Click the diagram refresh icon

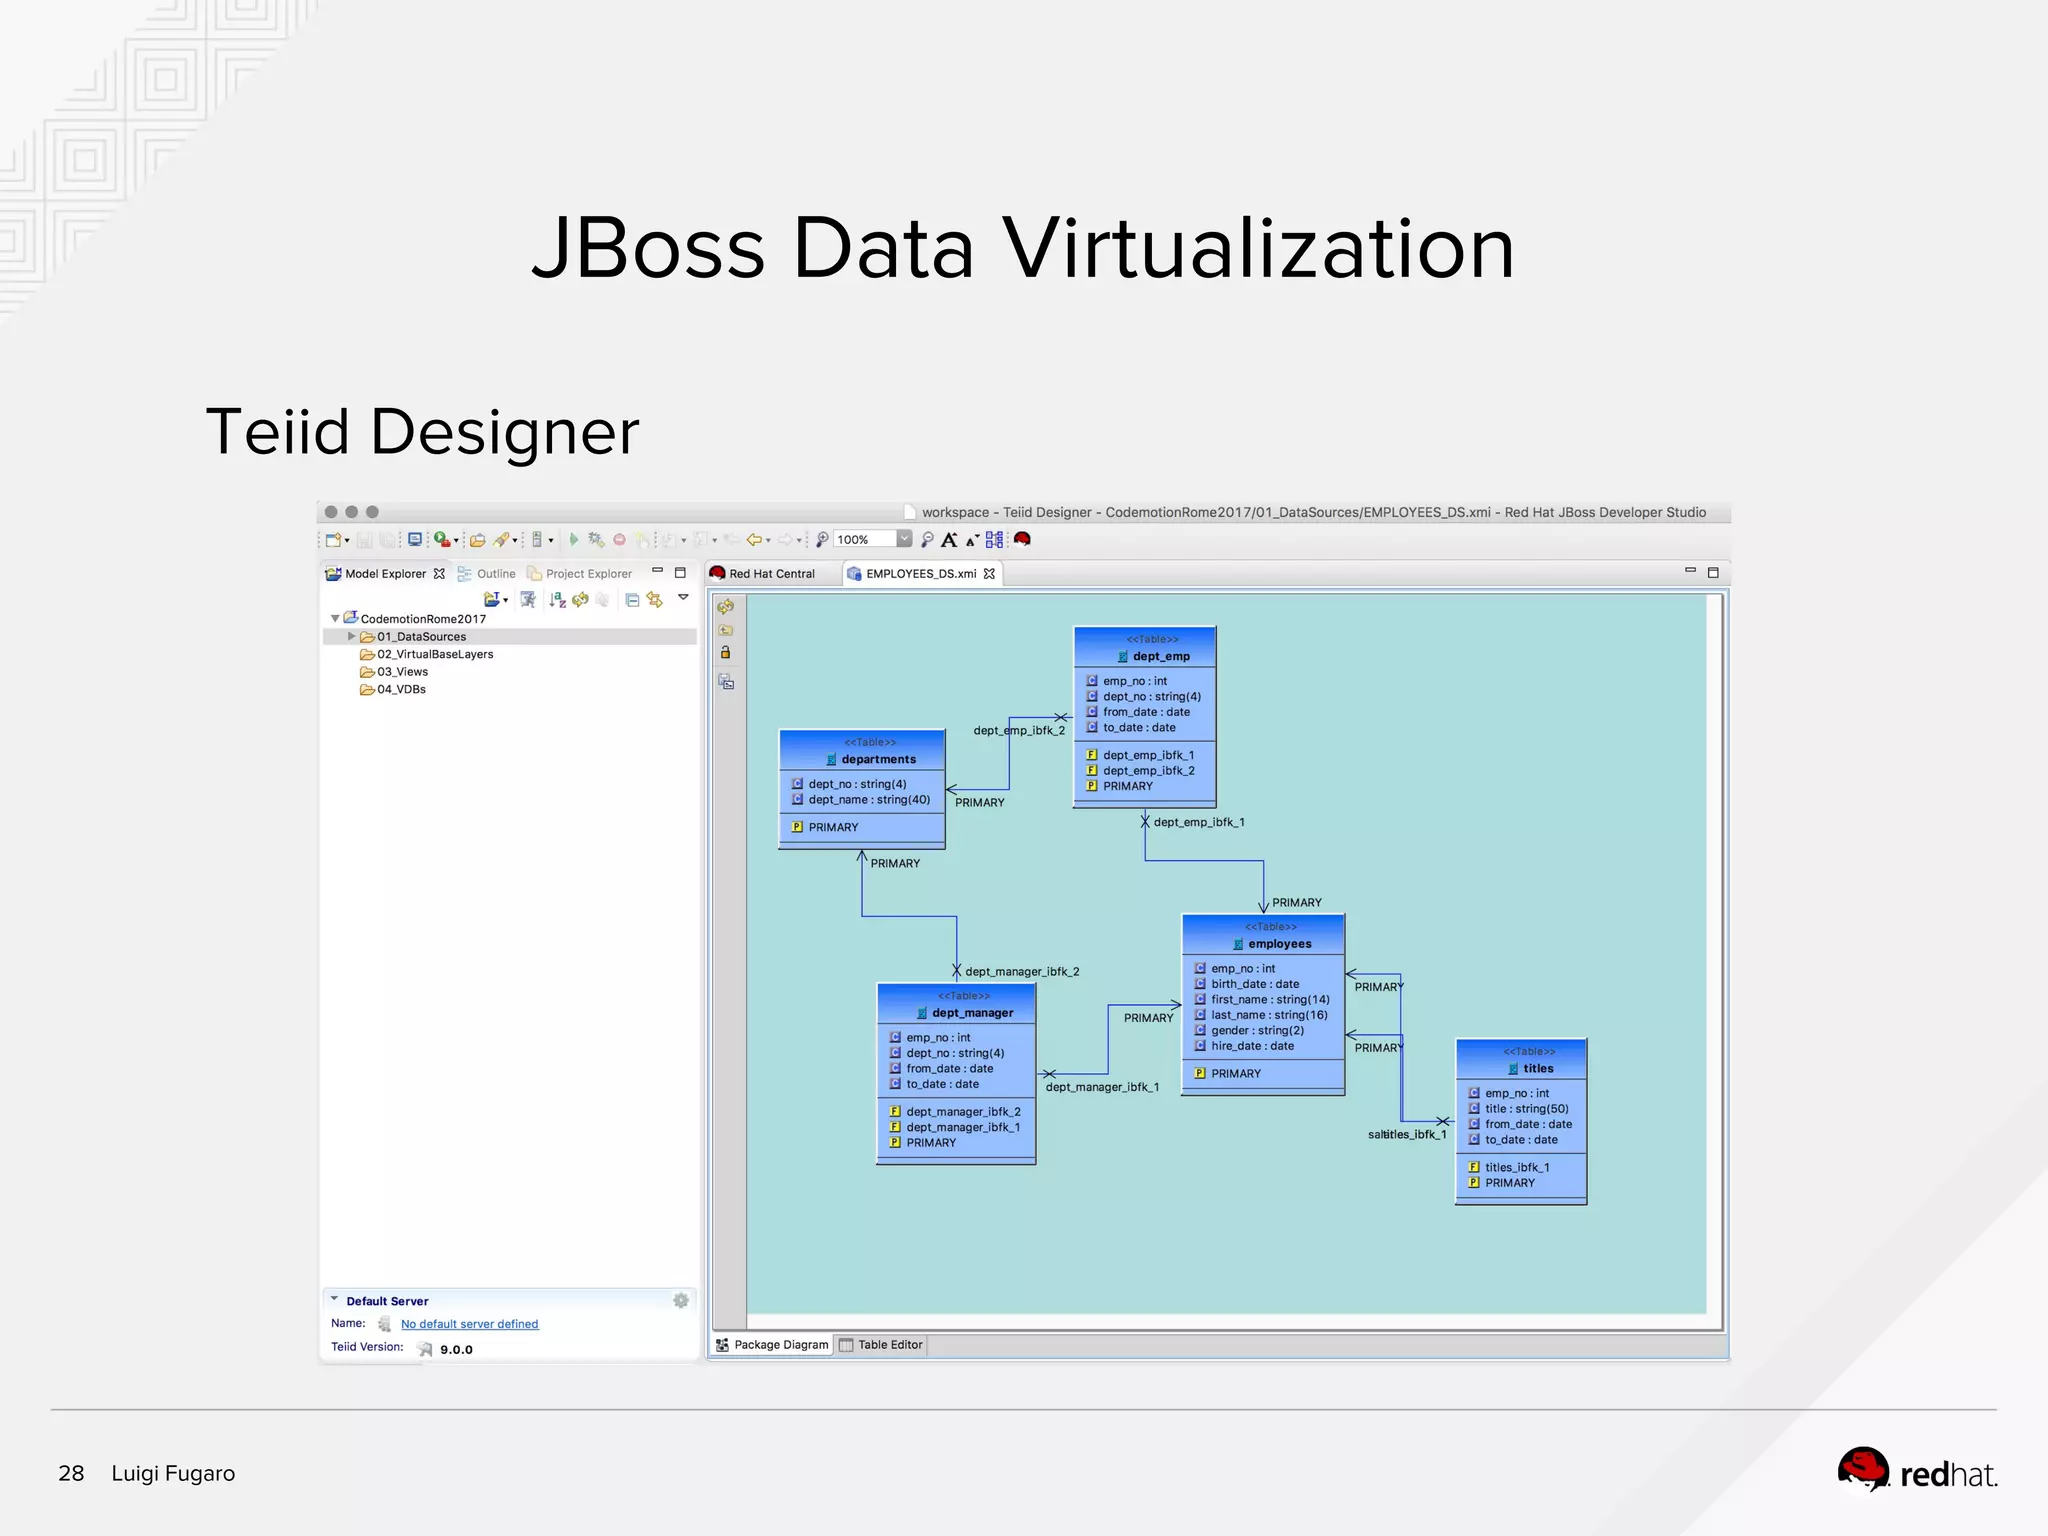tap(726, 607)
